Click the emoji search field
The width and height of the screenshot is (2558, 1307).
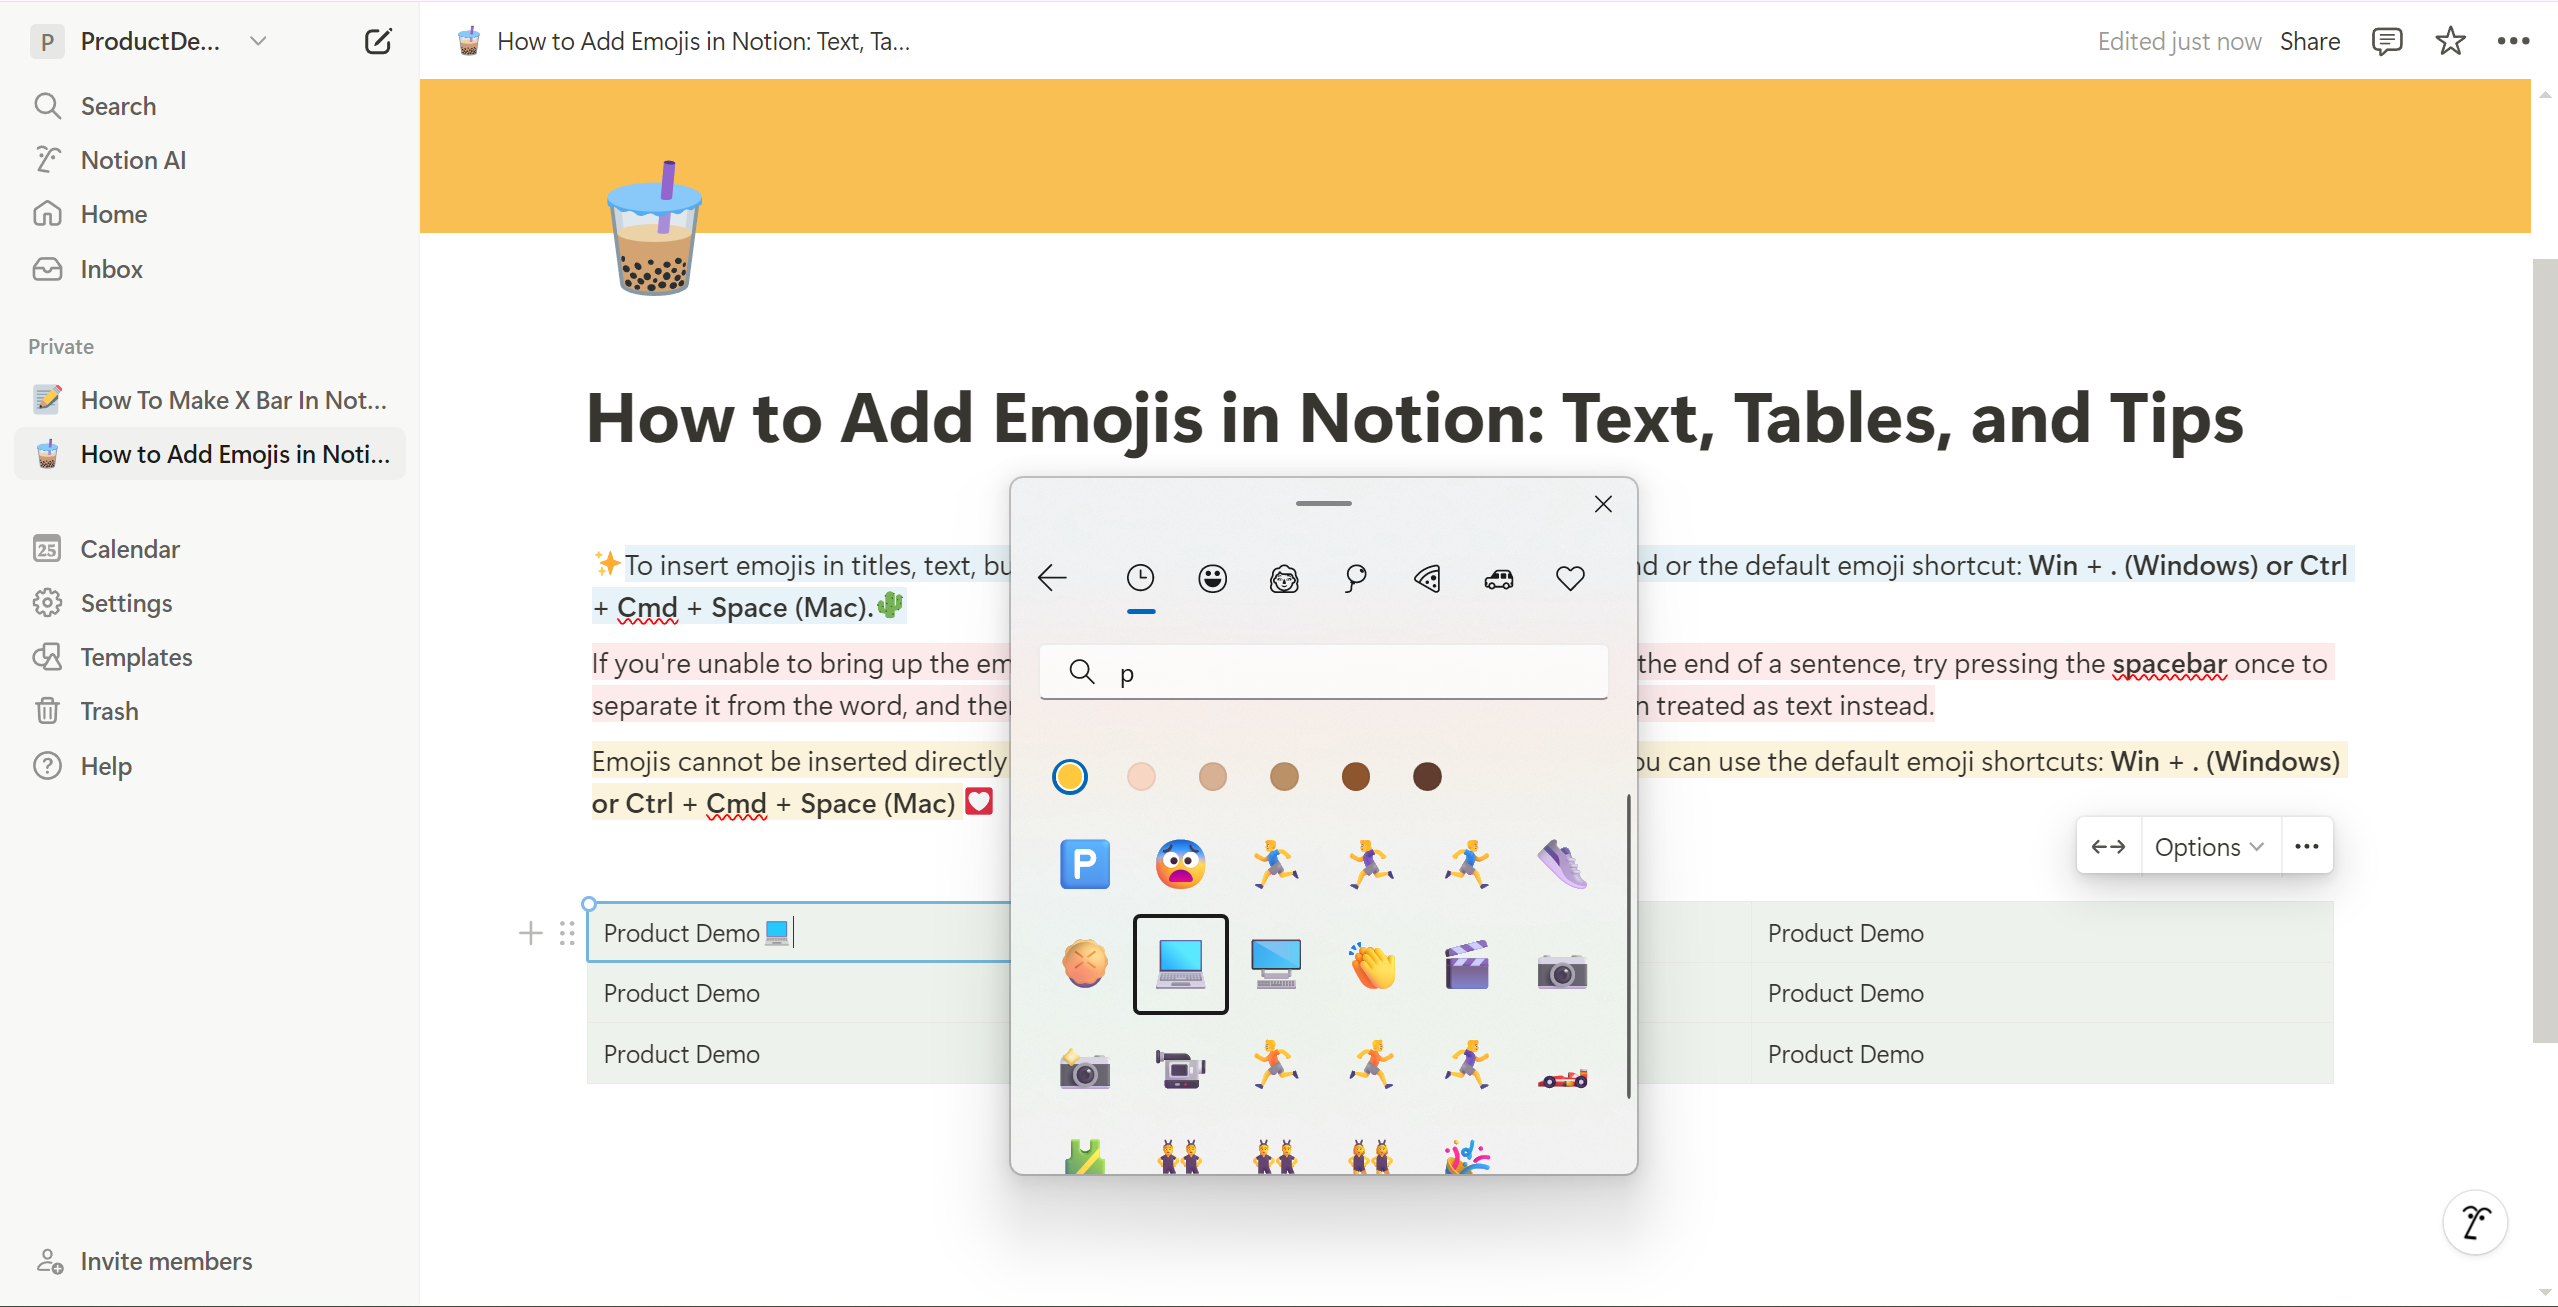(x=1324, y=672)
